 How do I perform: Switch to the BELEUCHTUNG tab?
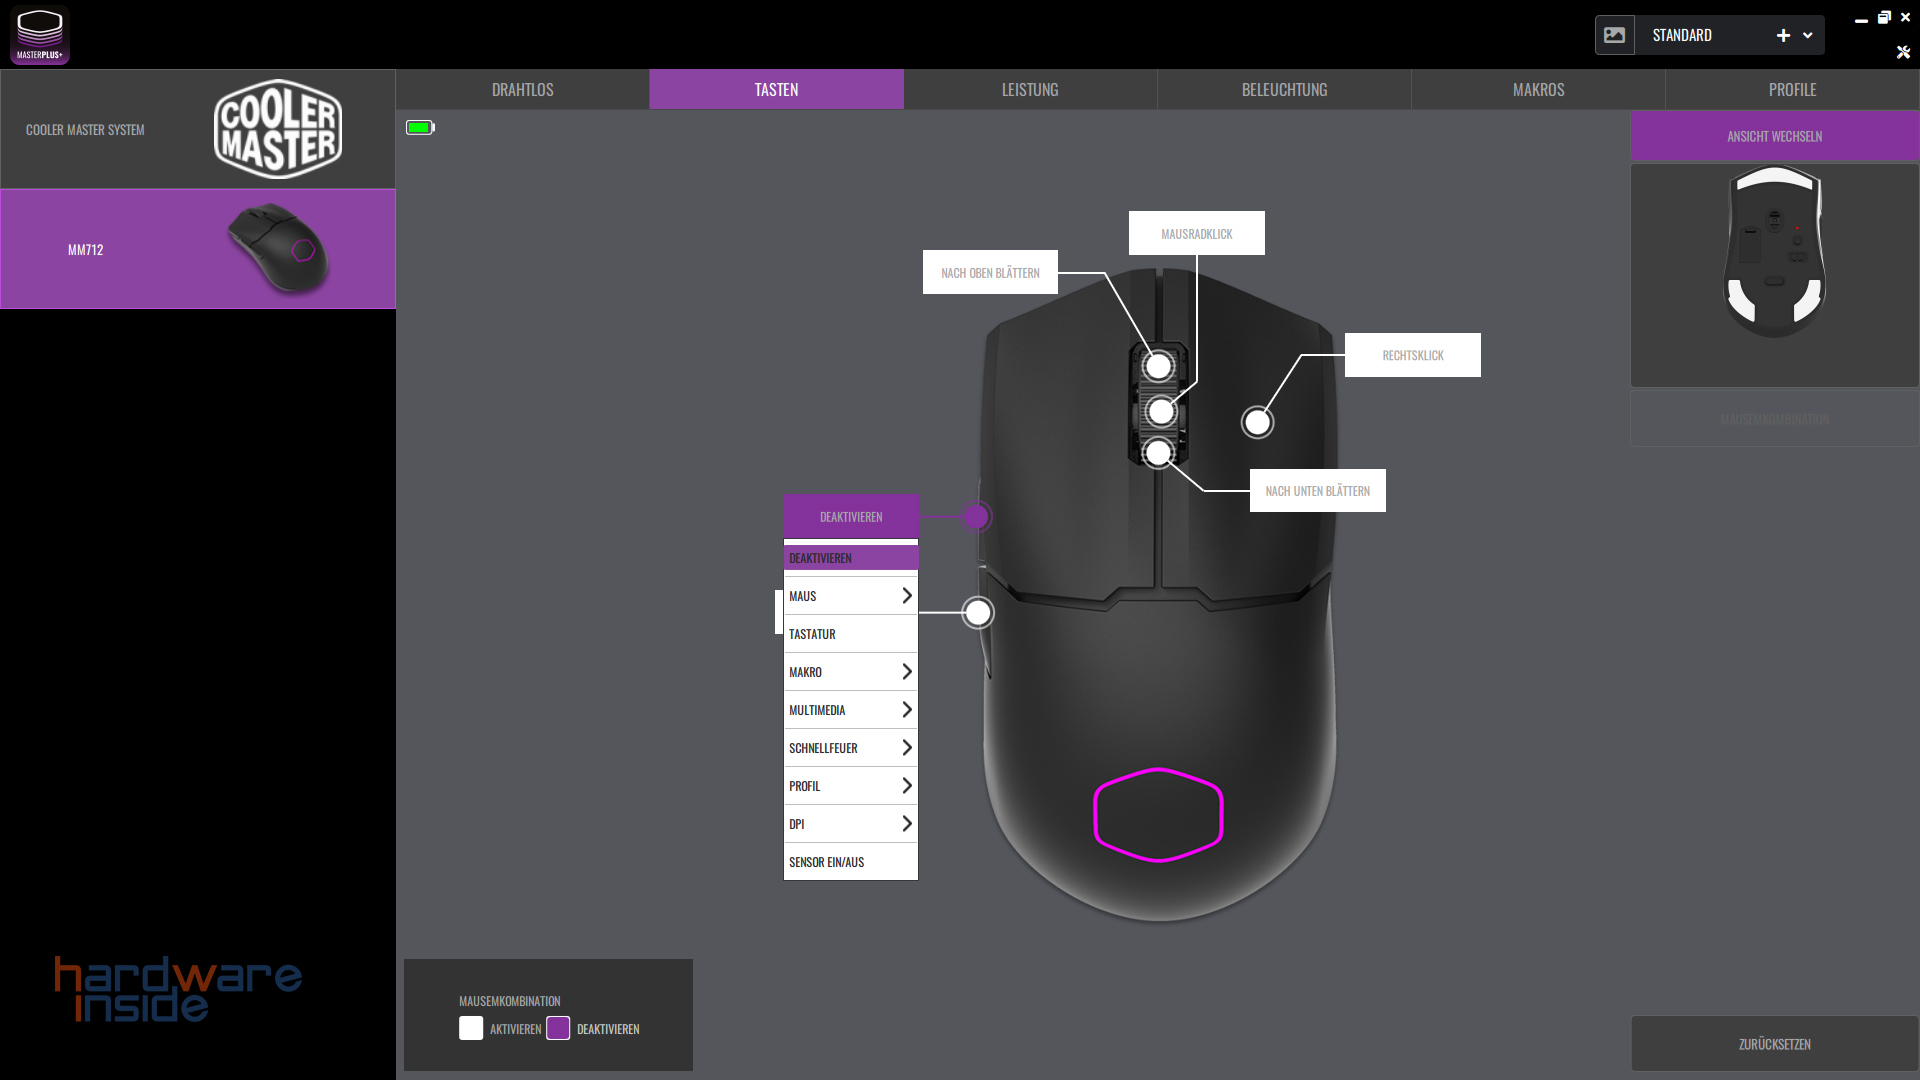pos(1283,89)
